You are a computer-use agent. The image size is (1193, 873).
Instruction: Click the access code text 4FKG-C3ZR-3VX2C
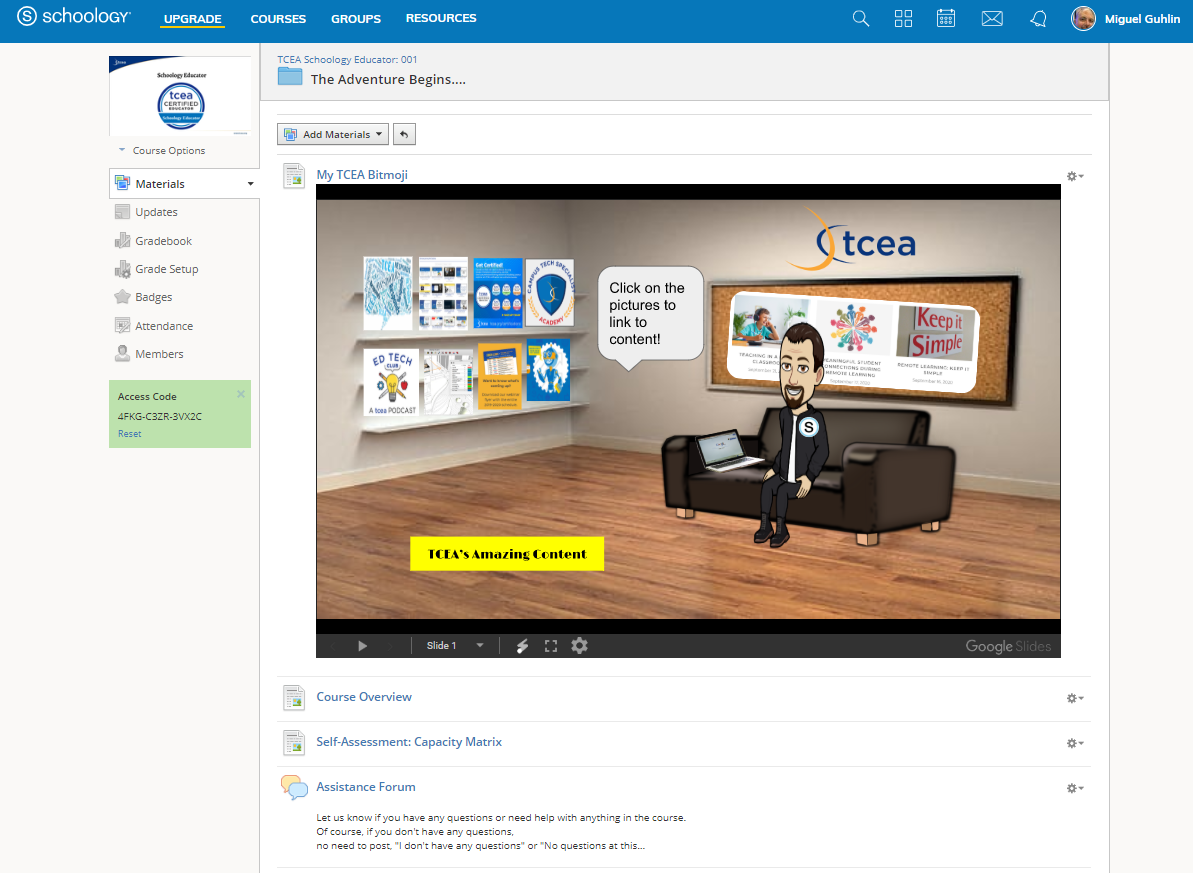(160, 417)
